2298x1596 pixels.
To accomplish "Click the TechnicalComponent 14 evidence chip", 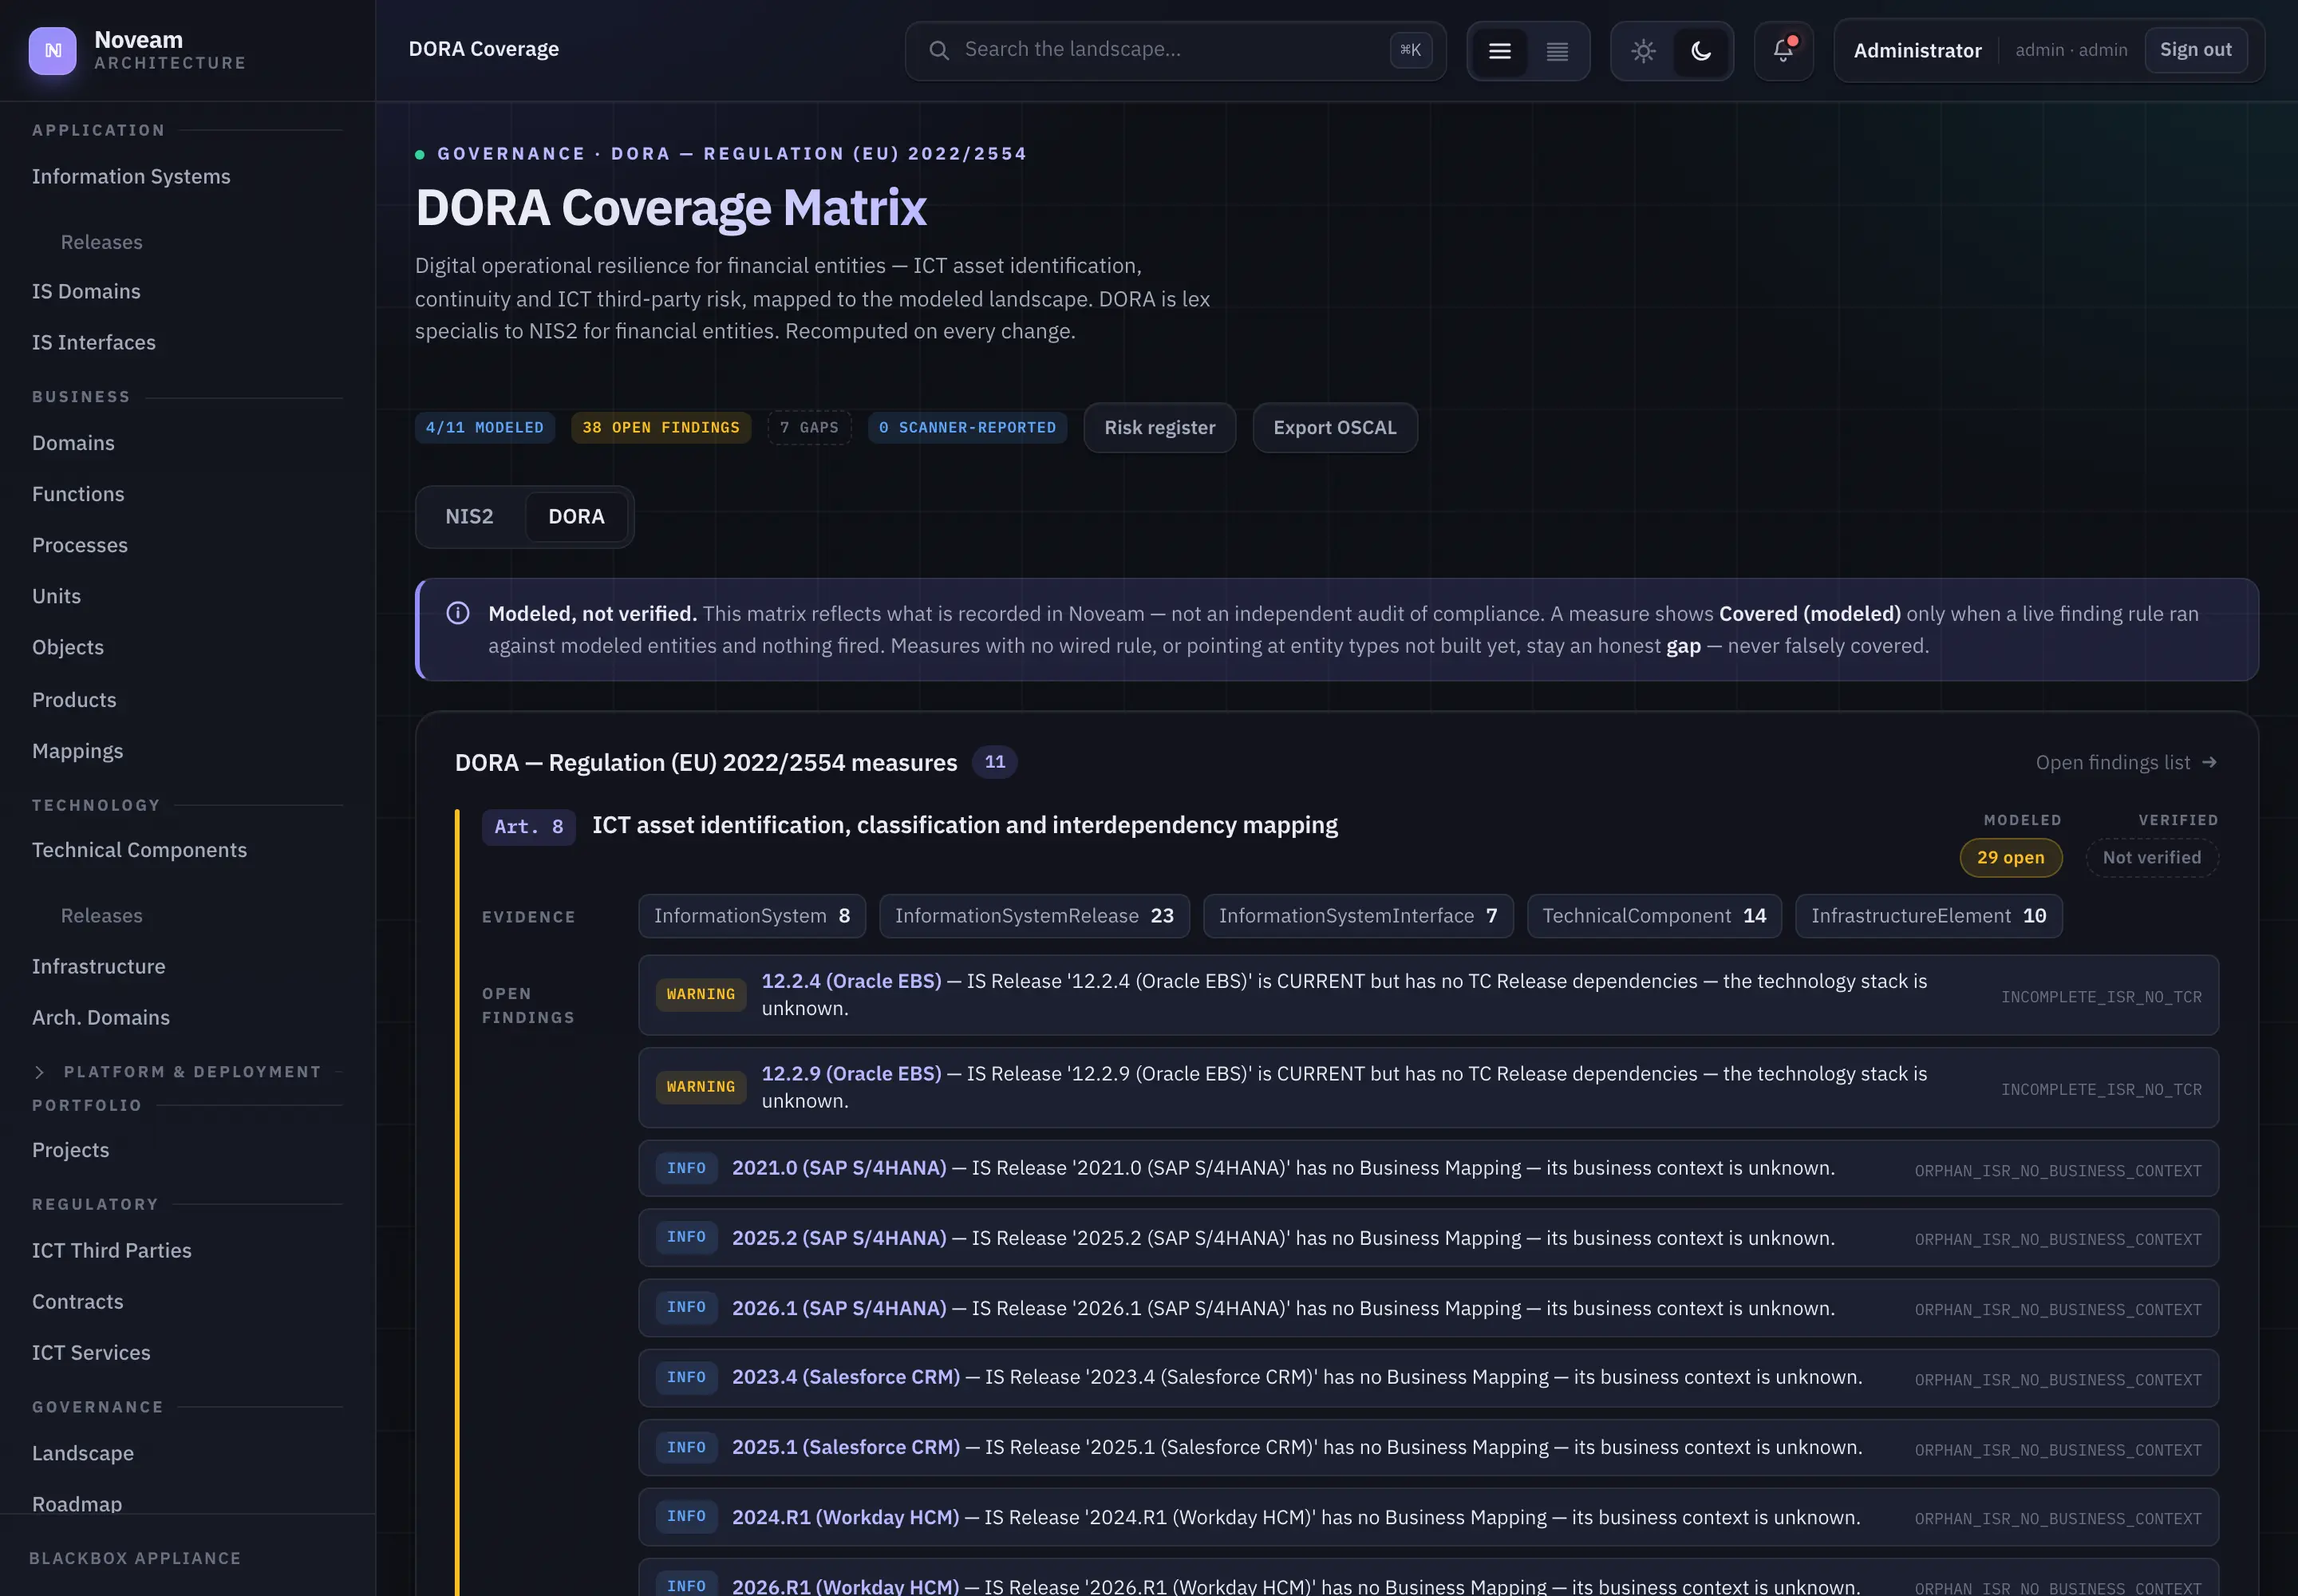I will click(x=1654, y=916).
